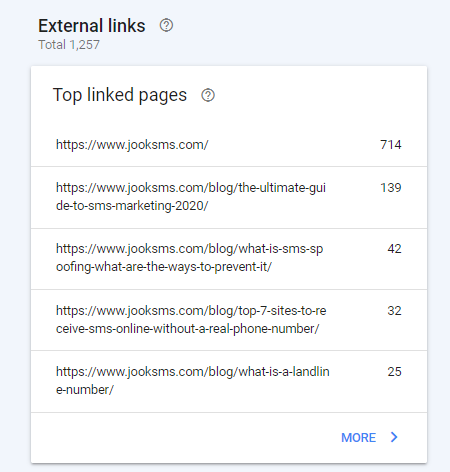Select the 1,257 total number
This screenshot has width=450, height=472.
click(84, 45)
